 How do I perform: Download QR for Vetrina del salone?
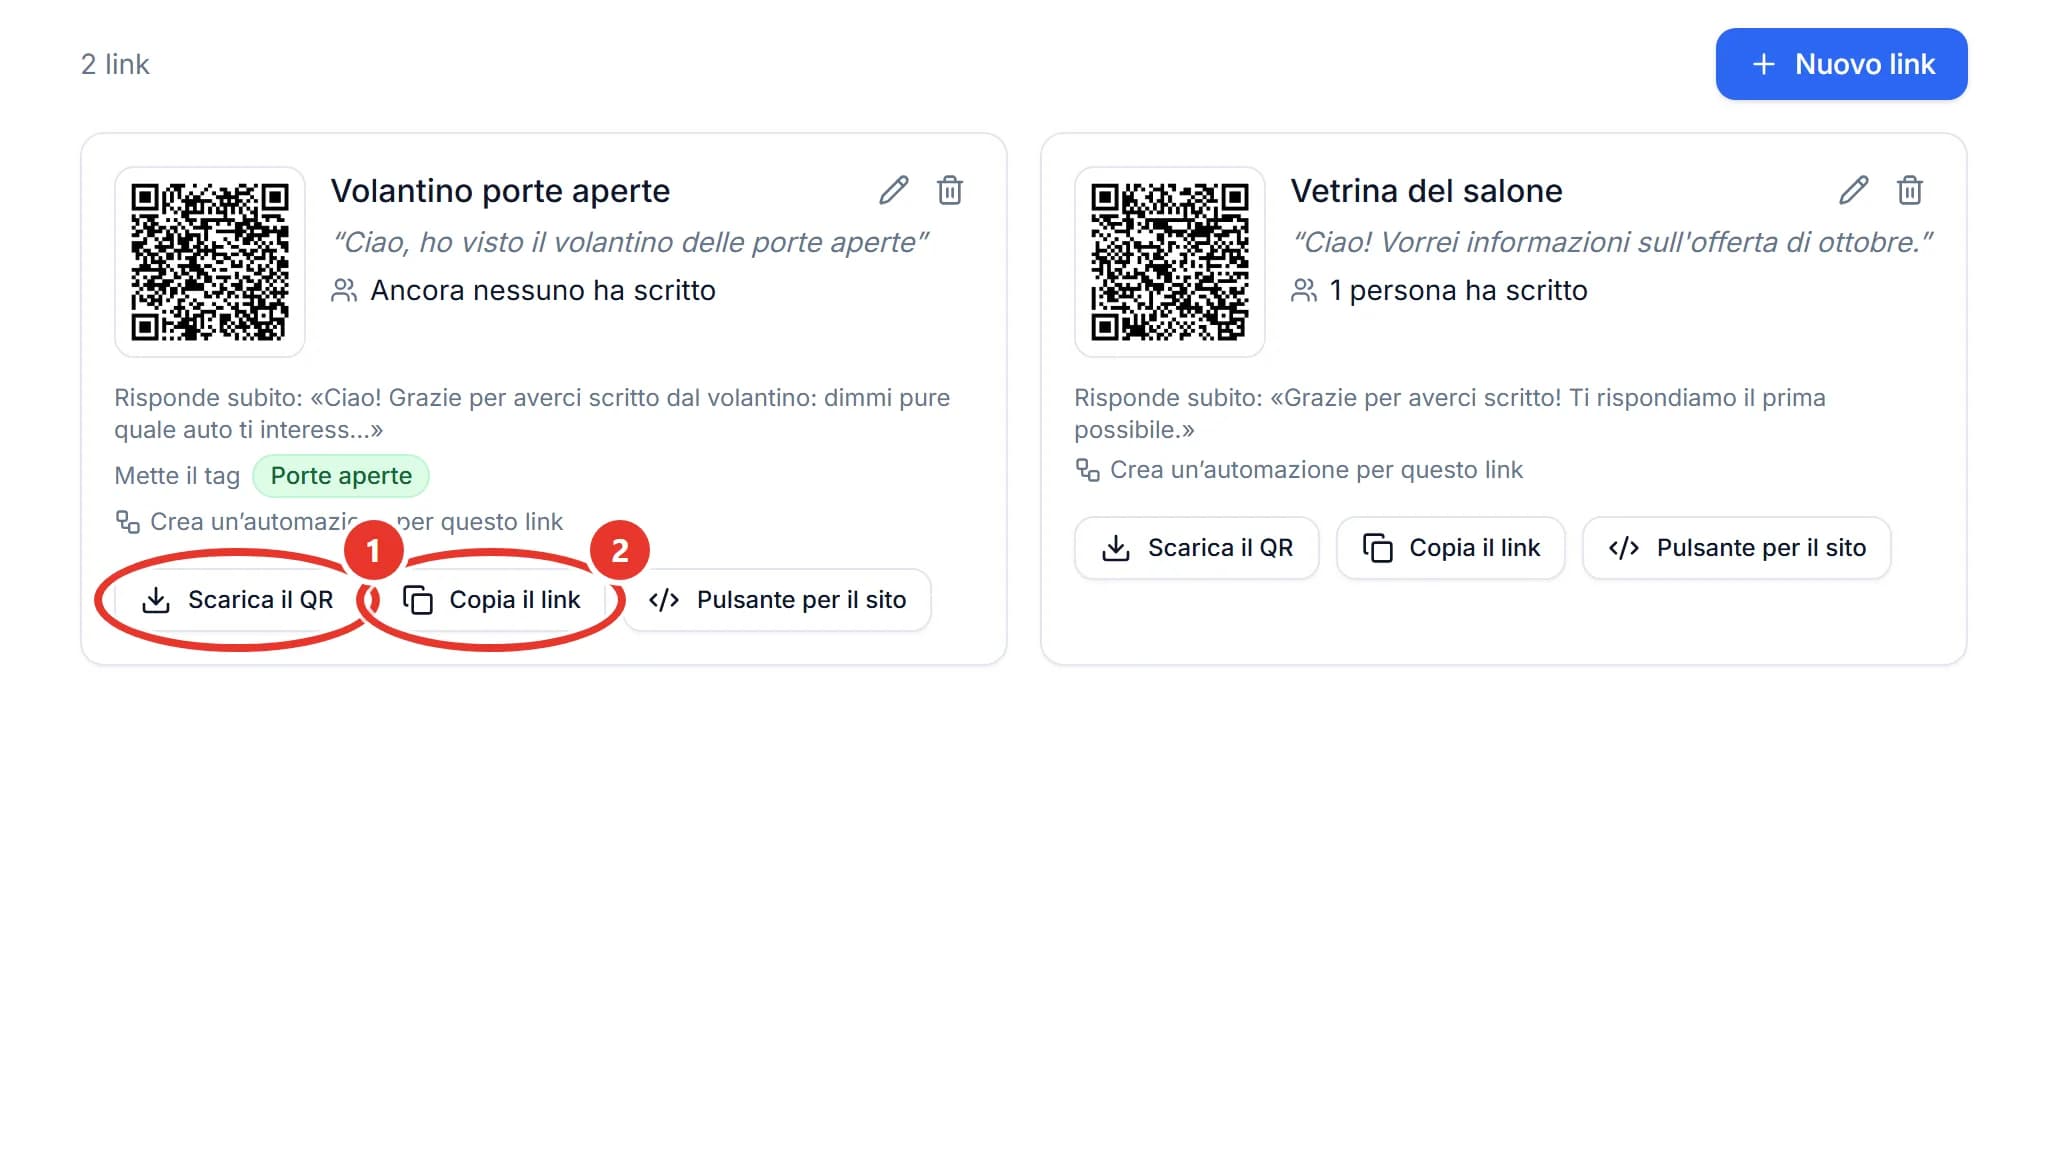point(1197,548)
